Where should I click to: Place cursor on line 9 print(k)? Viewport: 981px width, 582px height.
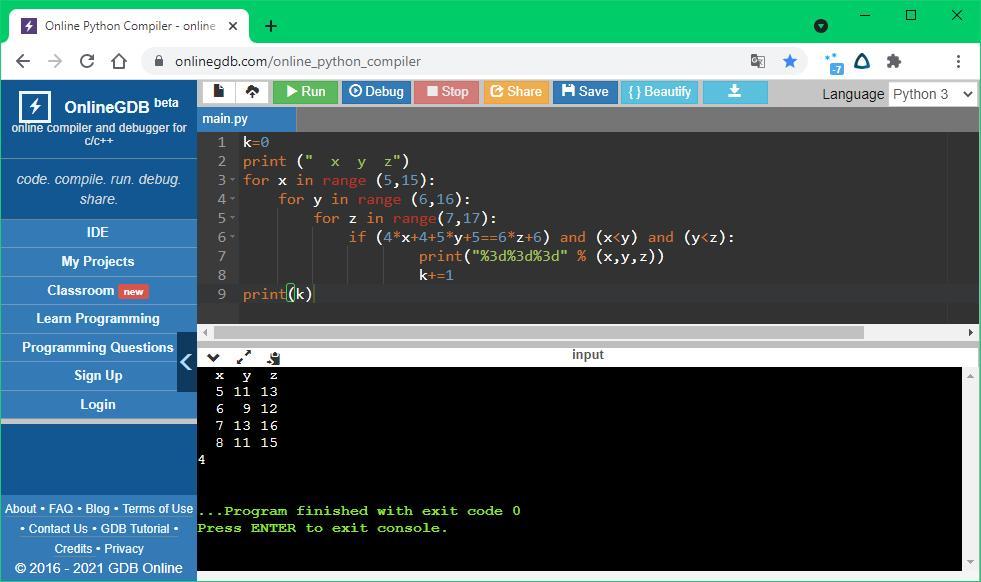[x=277, y=294]
